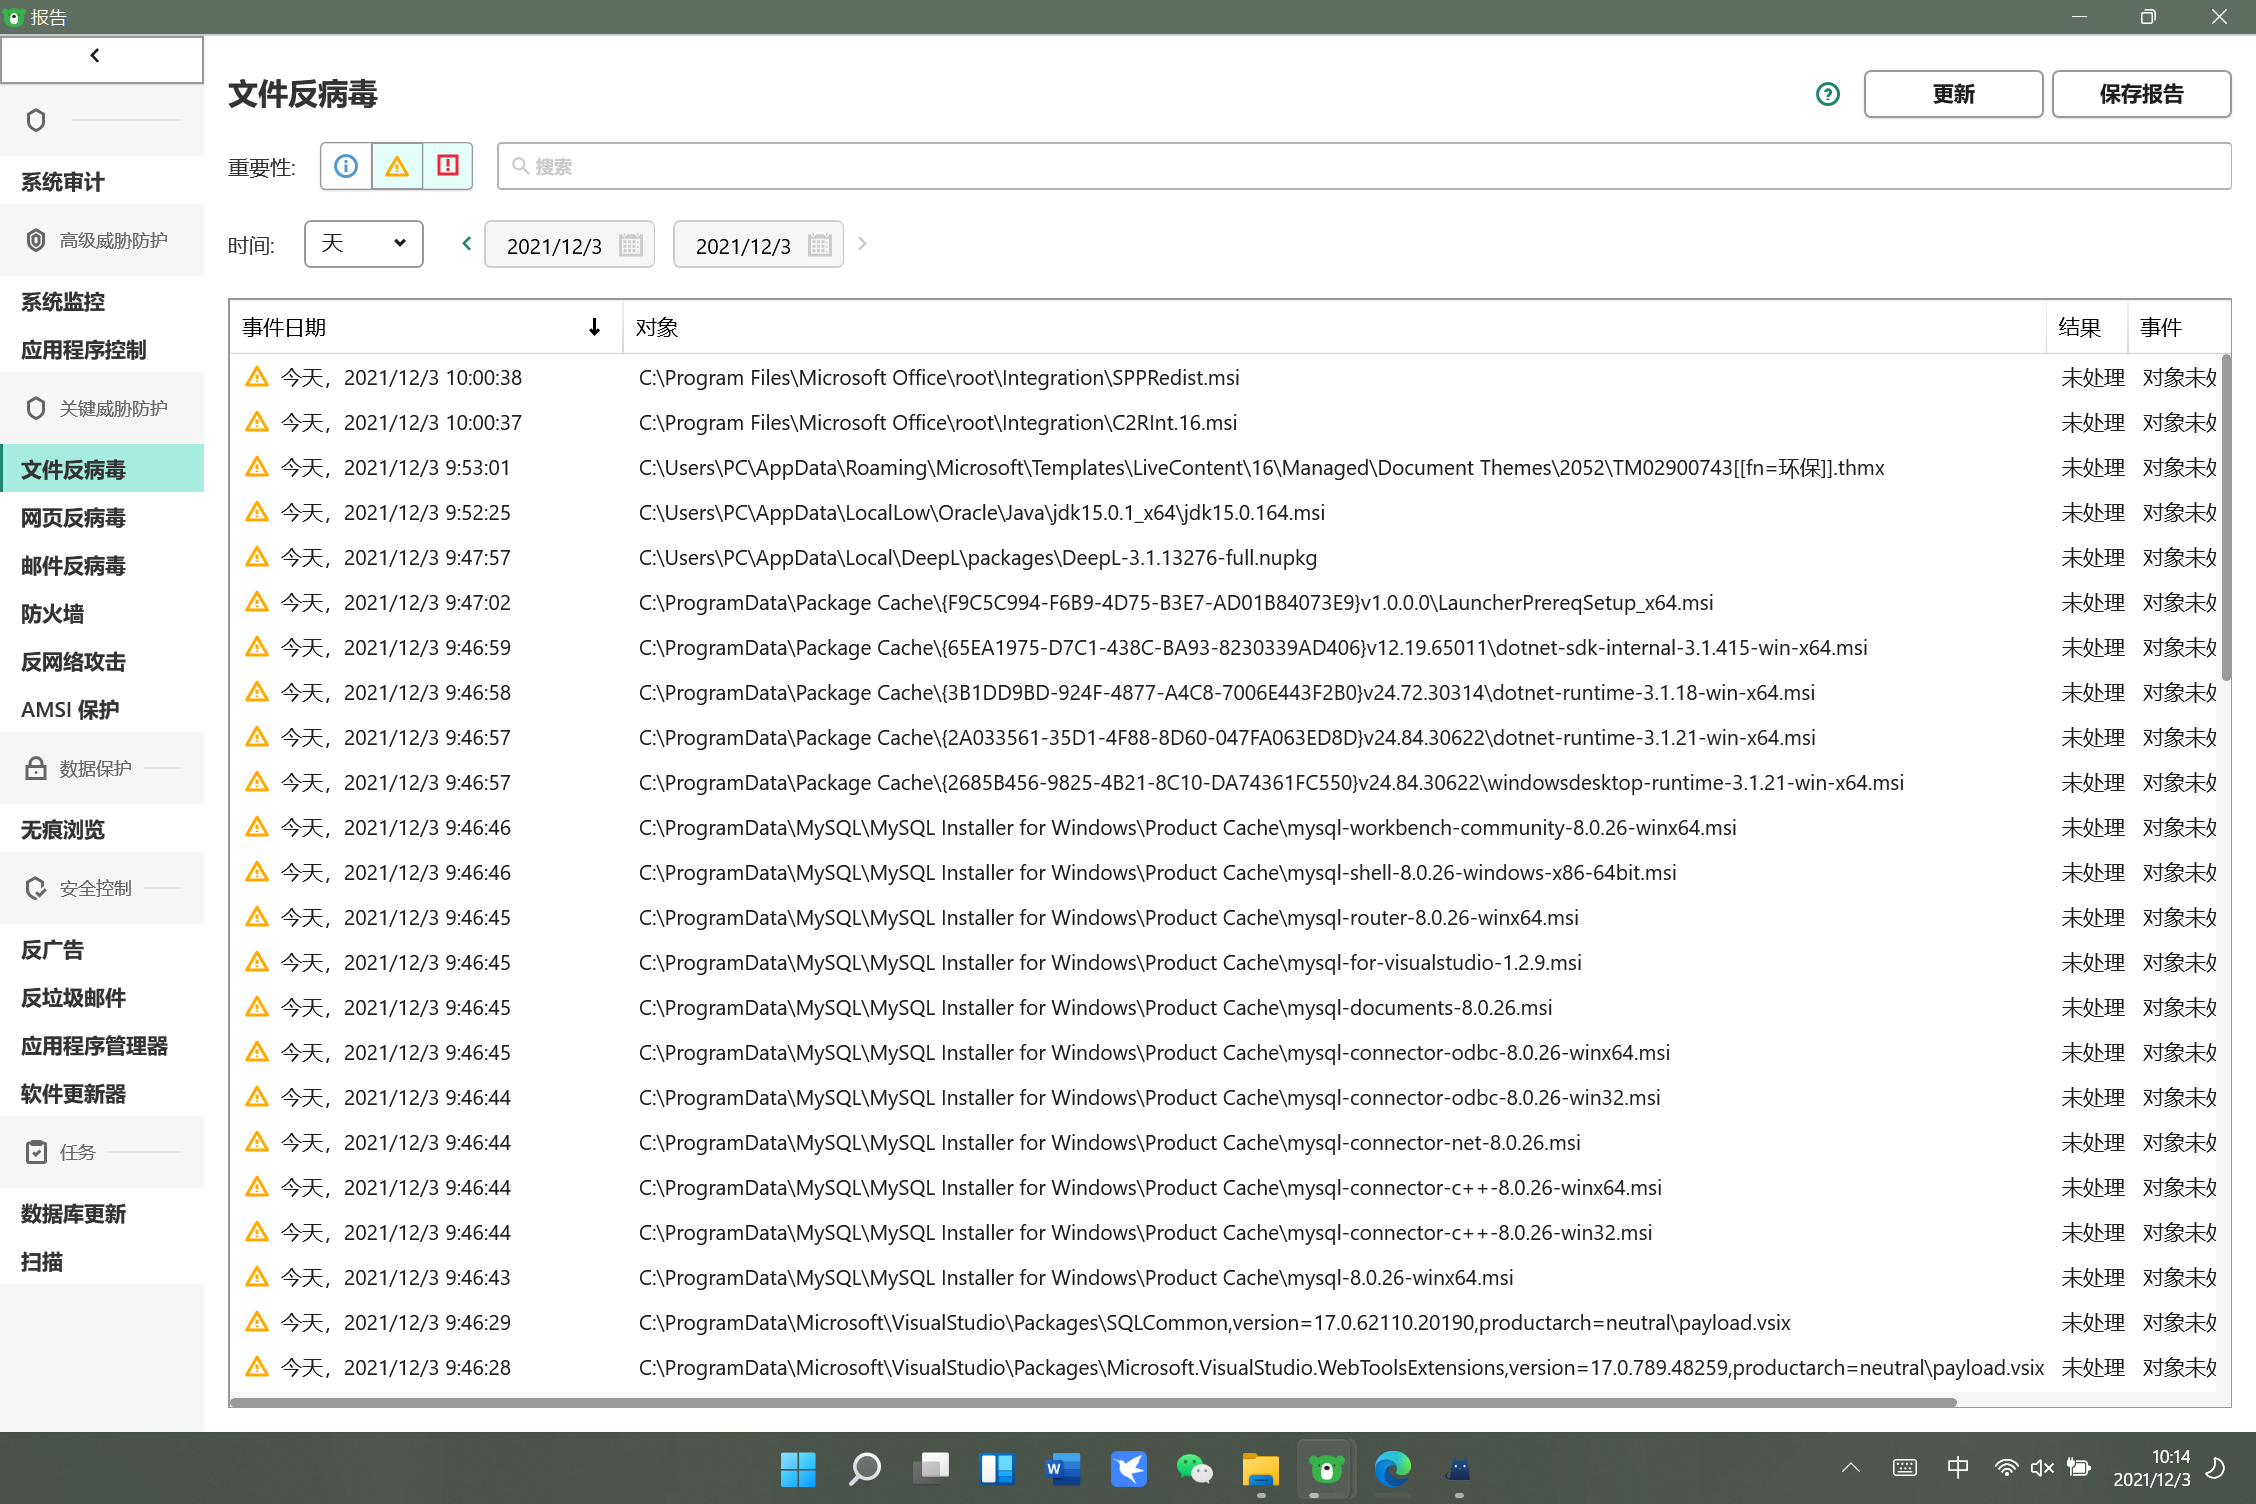This screenshot has height=1504, width=2256.
Task: Click the 保存报告 button
Action: click(2141, 94)
